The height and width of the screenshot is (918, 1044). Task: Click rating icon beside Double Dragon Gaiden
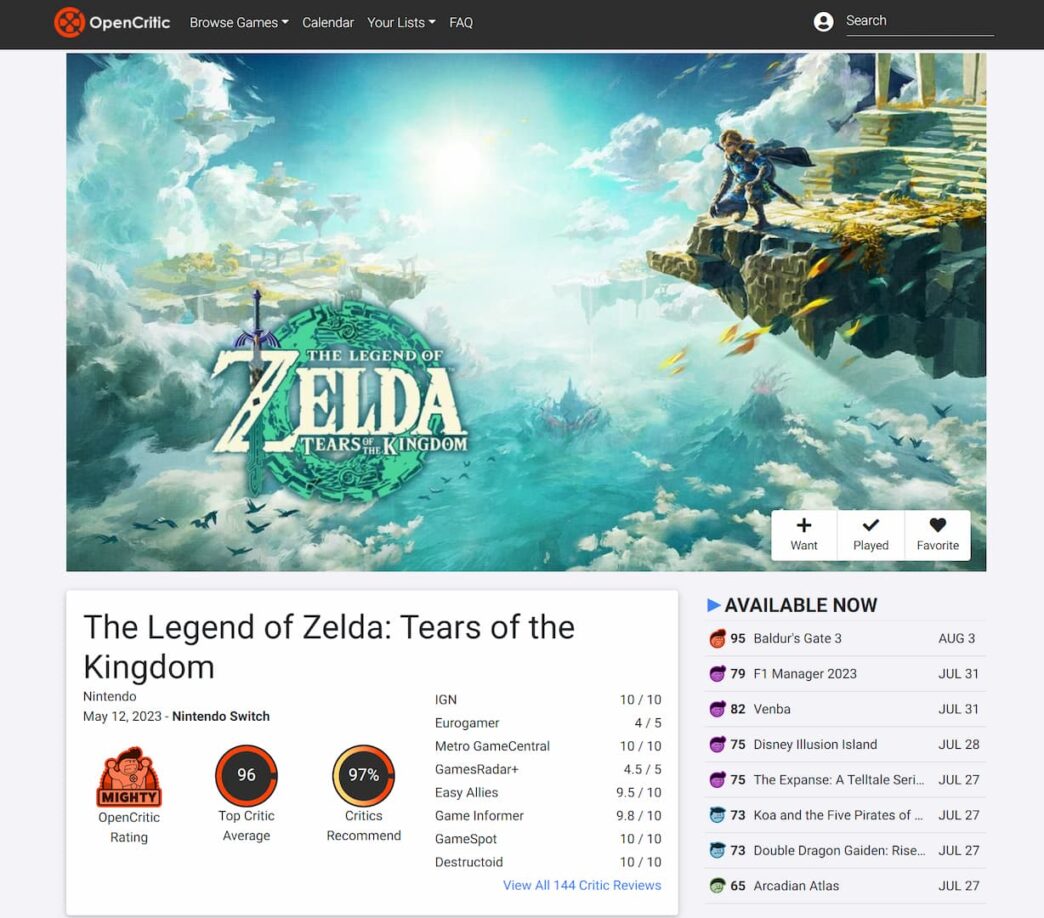tap(717, 850)
